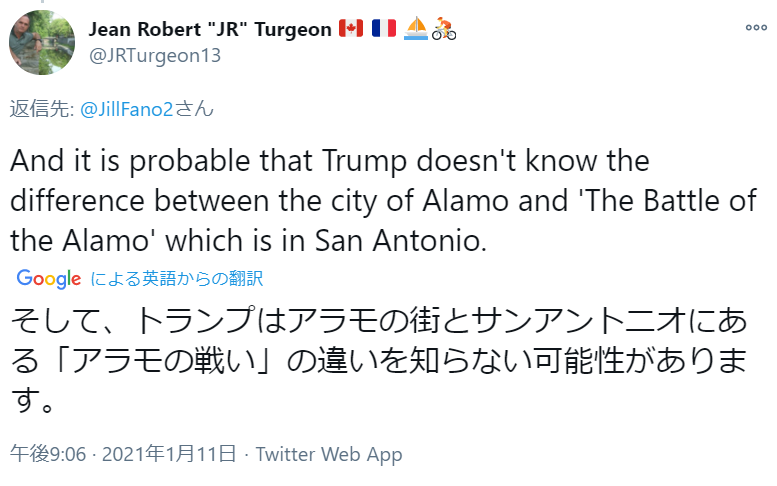Click the French flag emoji
777x486 pixels.
pos(383,30)
